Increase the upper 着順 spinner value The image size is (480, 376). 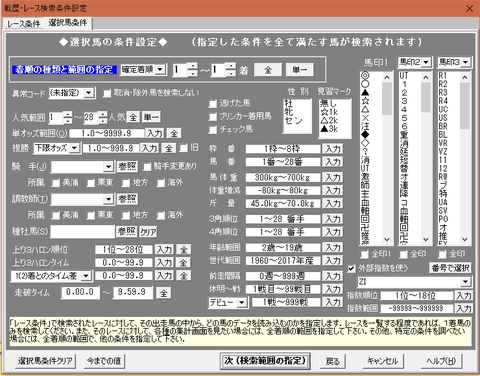[x=231, y=66]
